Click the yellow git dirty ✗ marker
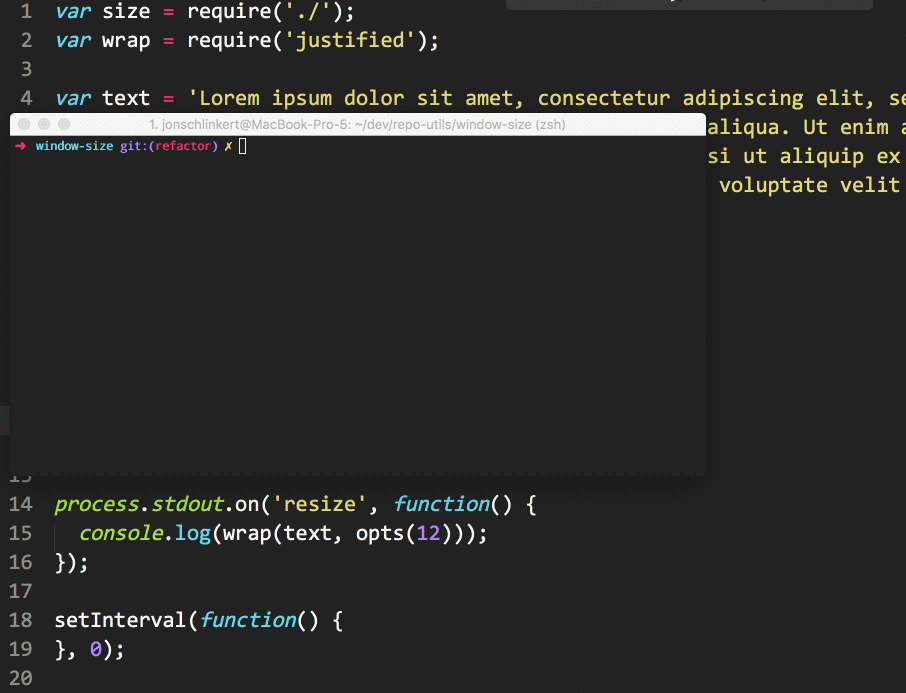This screenshot has height=693, width=906. [228, 146]
